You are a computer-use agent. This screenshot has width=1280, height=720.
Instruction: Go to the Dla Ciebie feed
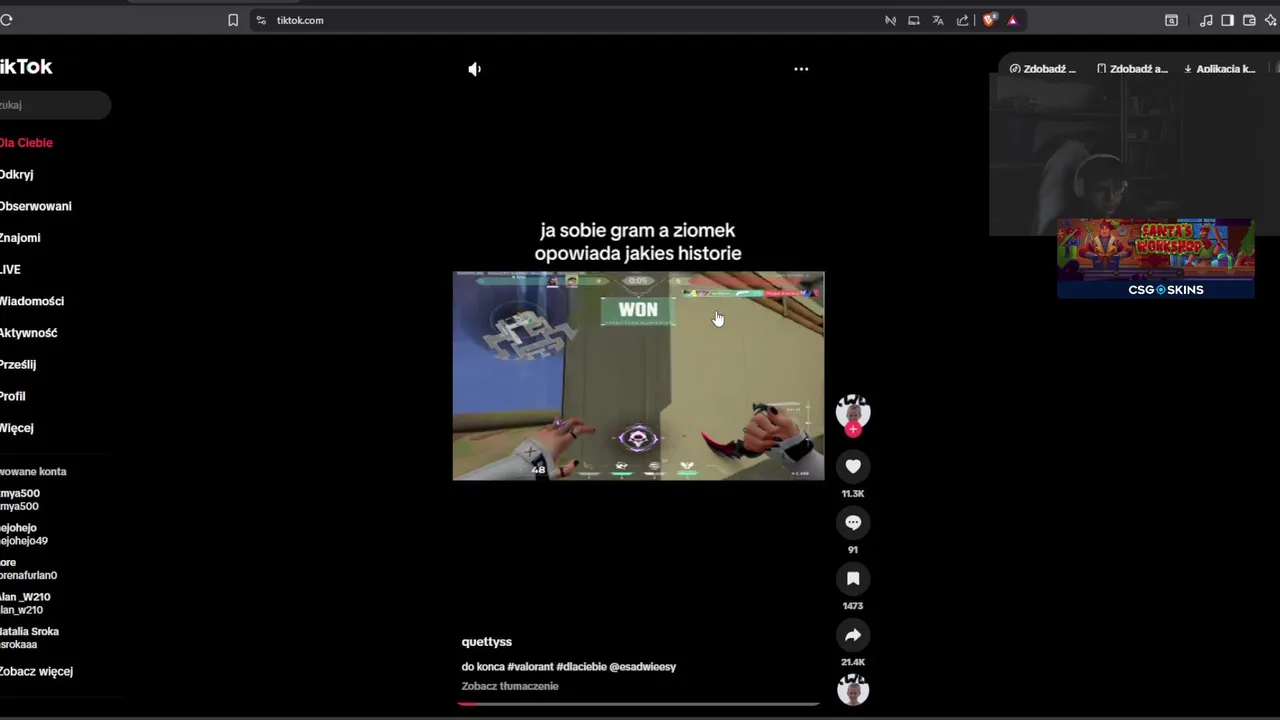coord(26,143)
